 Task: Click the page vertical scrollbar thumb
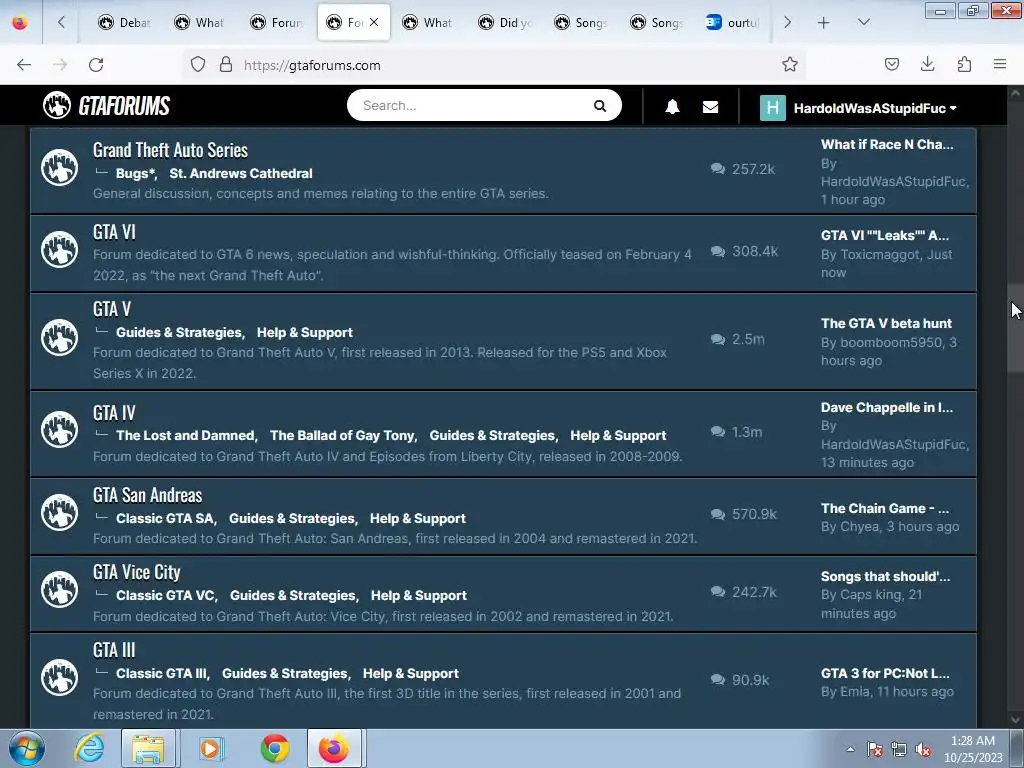click(1016, 328)
